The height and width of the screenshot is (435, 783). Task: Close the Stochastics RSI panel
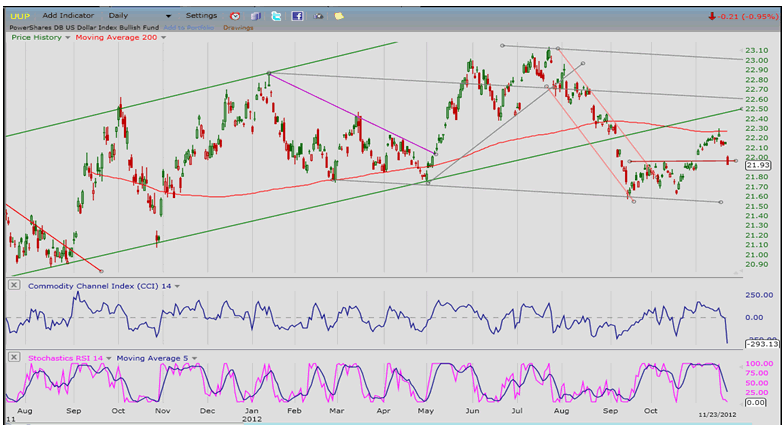13,357
